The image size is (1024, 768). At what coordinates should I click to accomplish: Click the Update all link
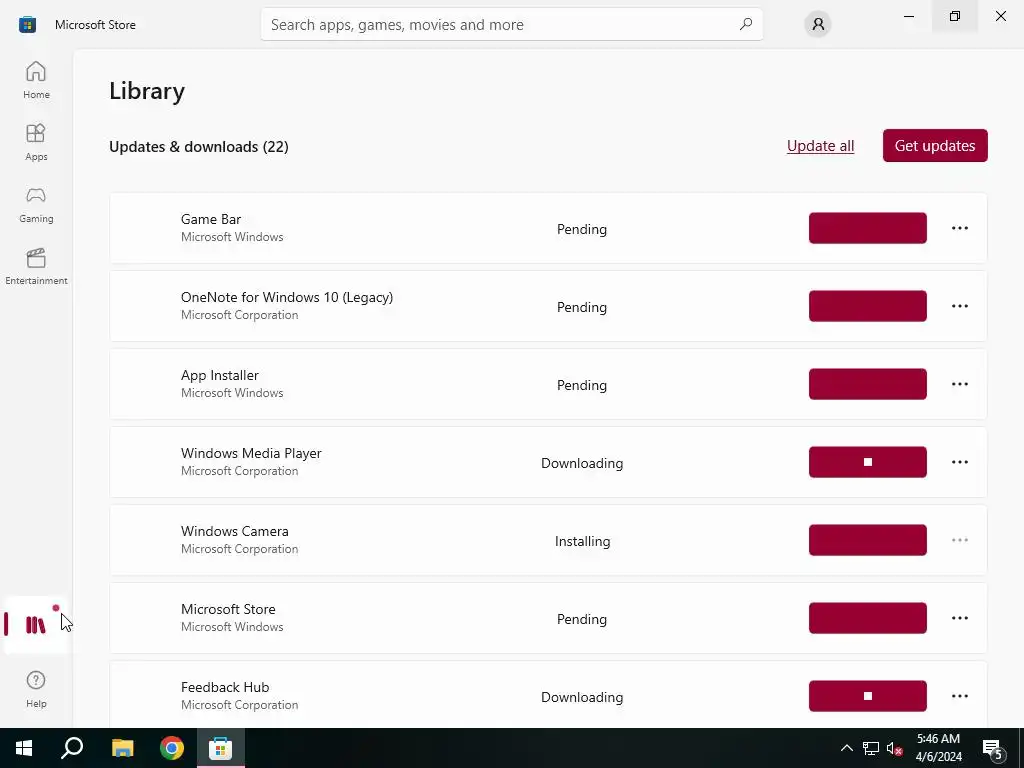(x=820, y=146)
